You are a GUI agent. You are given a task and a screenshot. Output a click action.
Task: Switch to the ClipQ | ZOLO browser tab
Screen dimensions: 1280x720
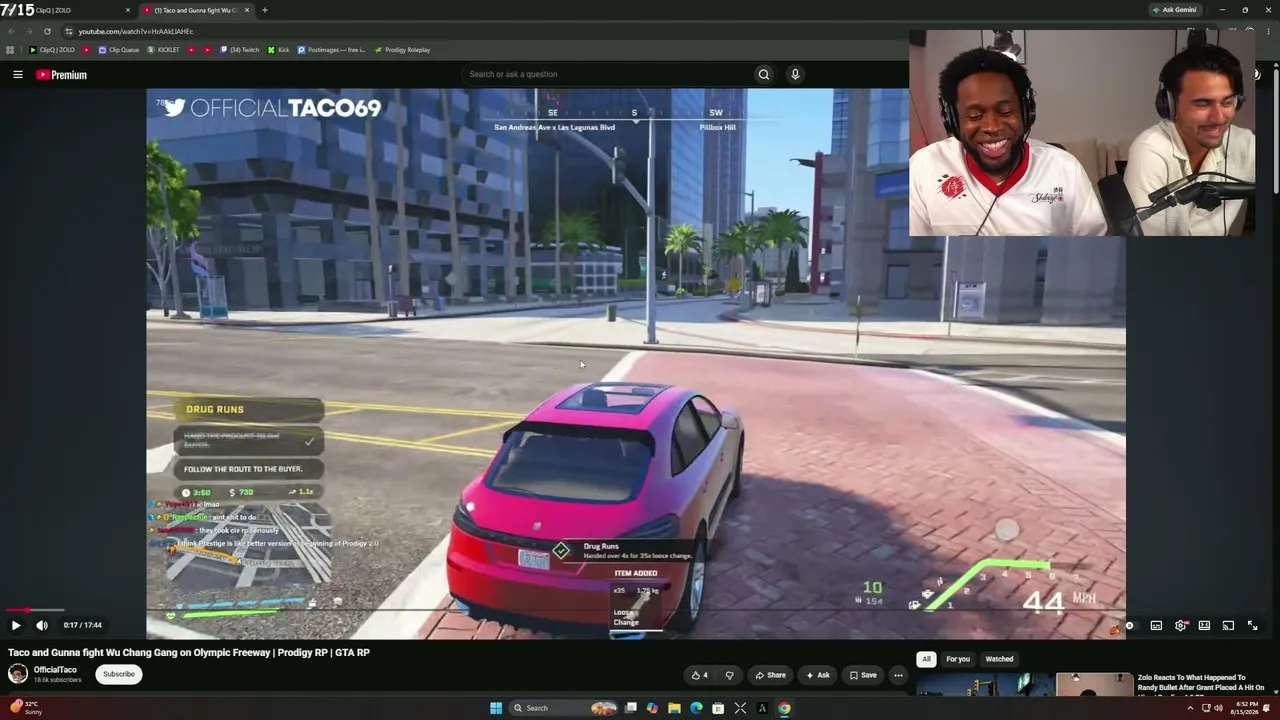click(x=66, y=10)
